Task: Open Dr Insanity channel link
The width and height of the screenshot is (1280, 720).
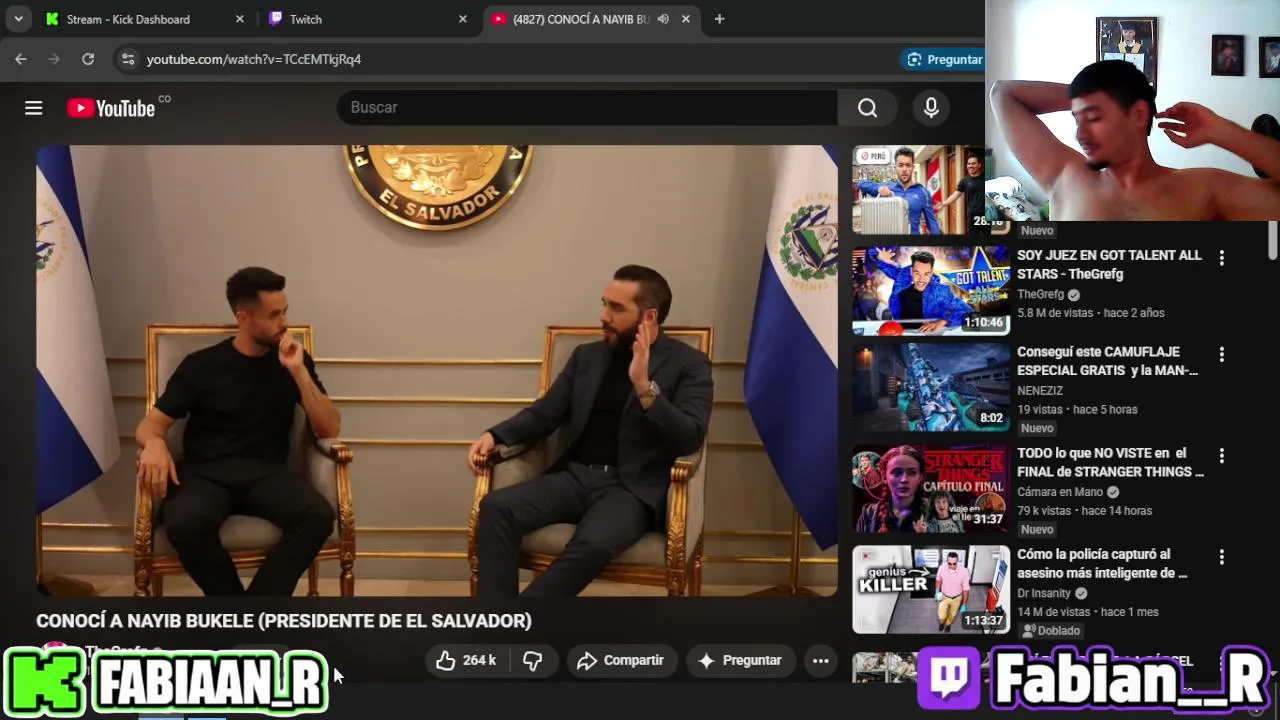Action: (1044, 593)
